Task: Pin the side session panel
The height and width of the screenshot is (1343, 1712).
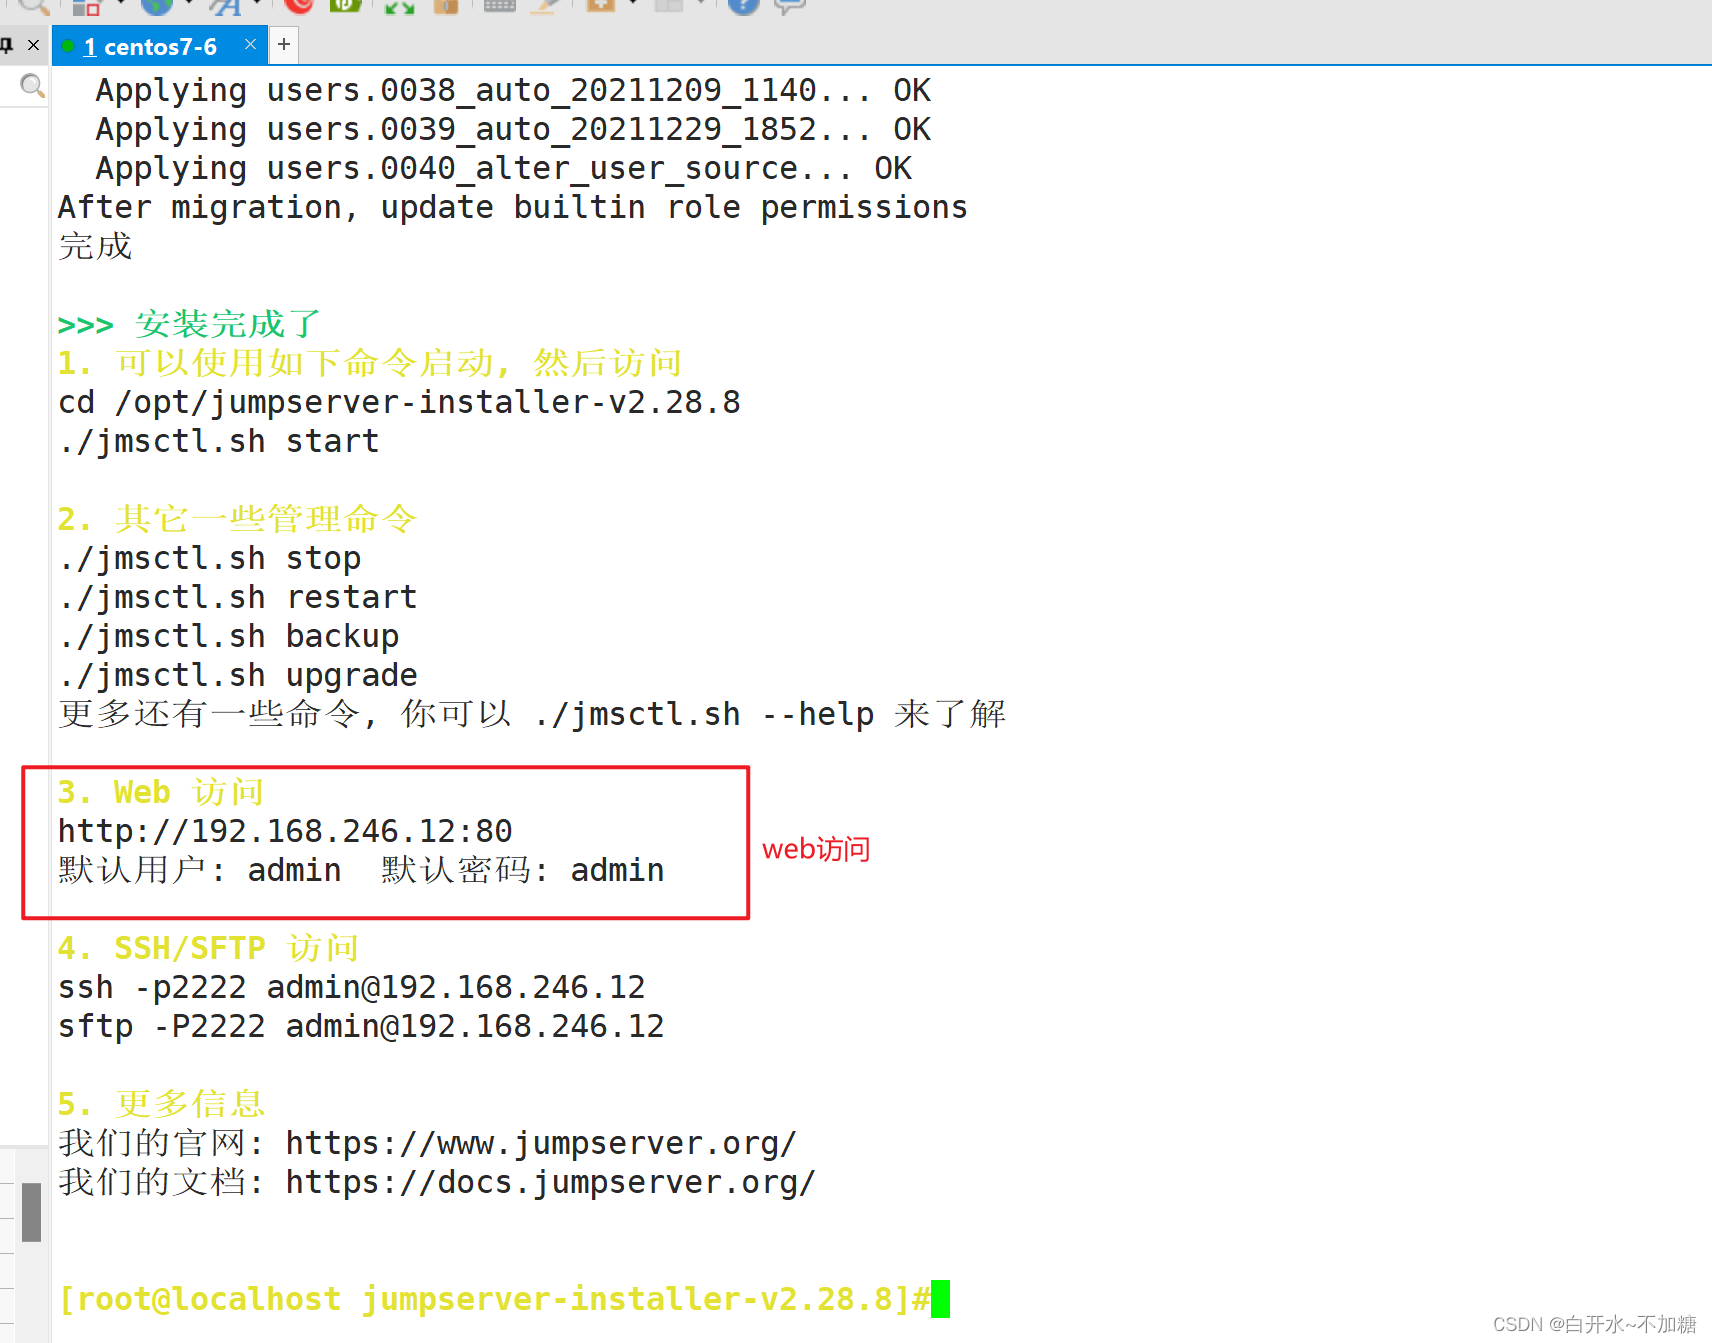Action: 7,45
